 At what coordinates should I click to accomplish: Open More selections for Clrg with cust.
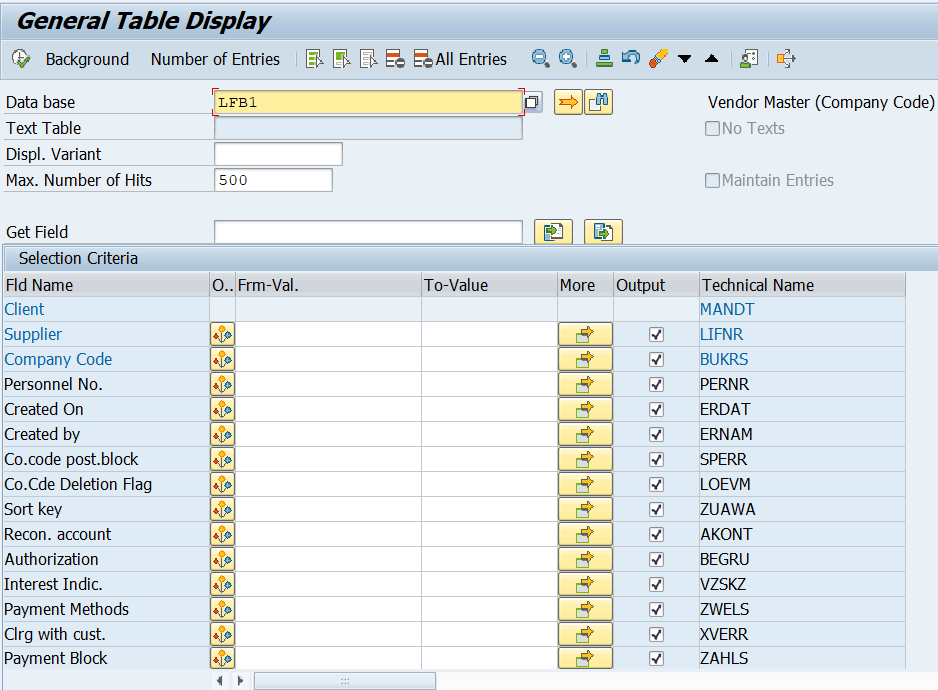[585, 634]
